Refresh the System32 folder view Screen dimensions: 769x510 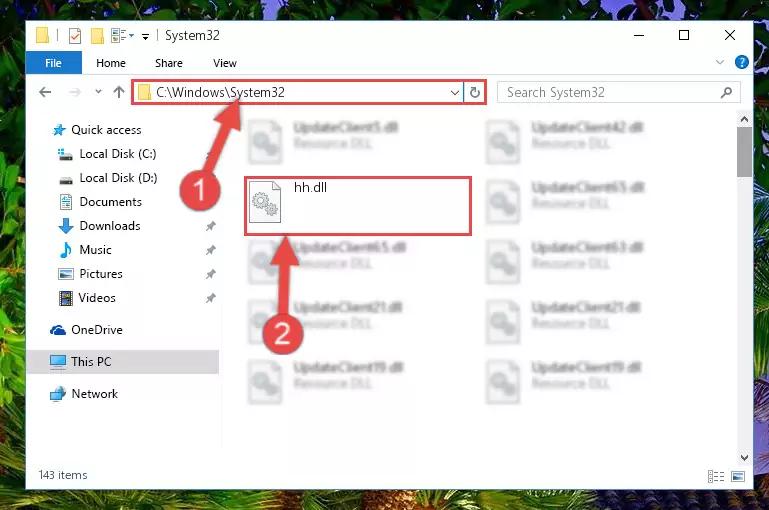(x=475, y=92)
